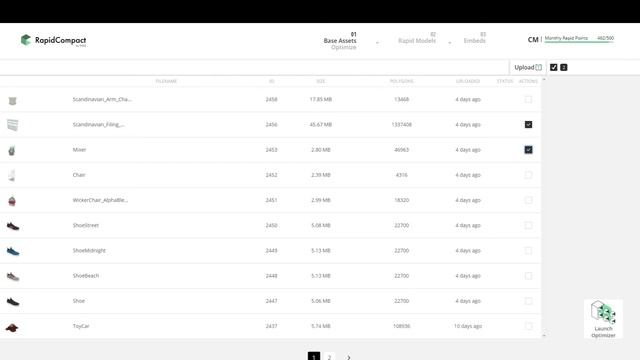The width and height of the screenshot is (640, 360).
Task: Click the selected-items checkmark icon in toolbar
Action: coord(553,67)
